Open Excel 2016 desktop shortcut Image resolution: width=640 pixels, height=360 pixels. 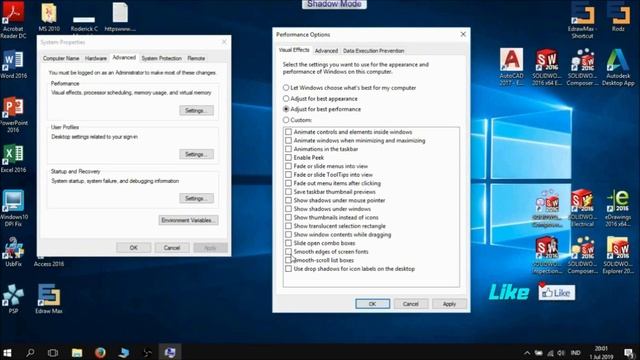[x=13, y=158]
